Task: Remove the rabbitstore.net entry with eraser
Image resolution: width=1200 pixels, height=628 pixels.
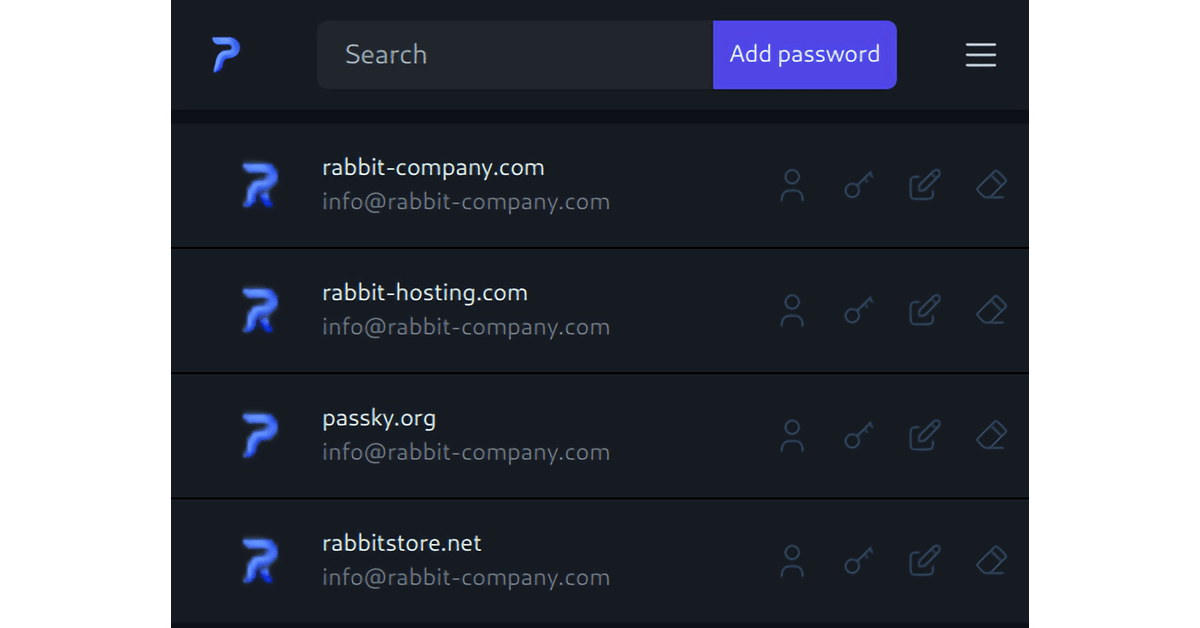Action: 990,560
